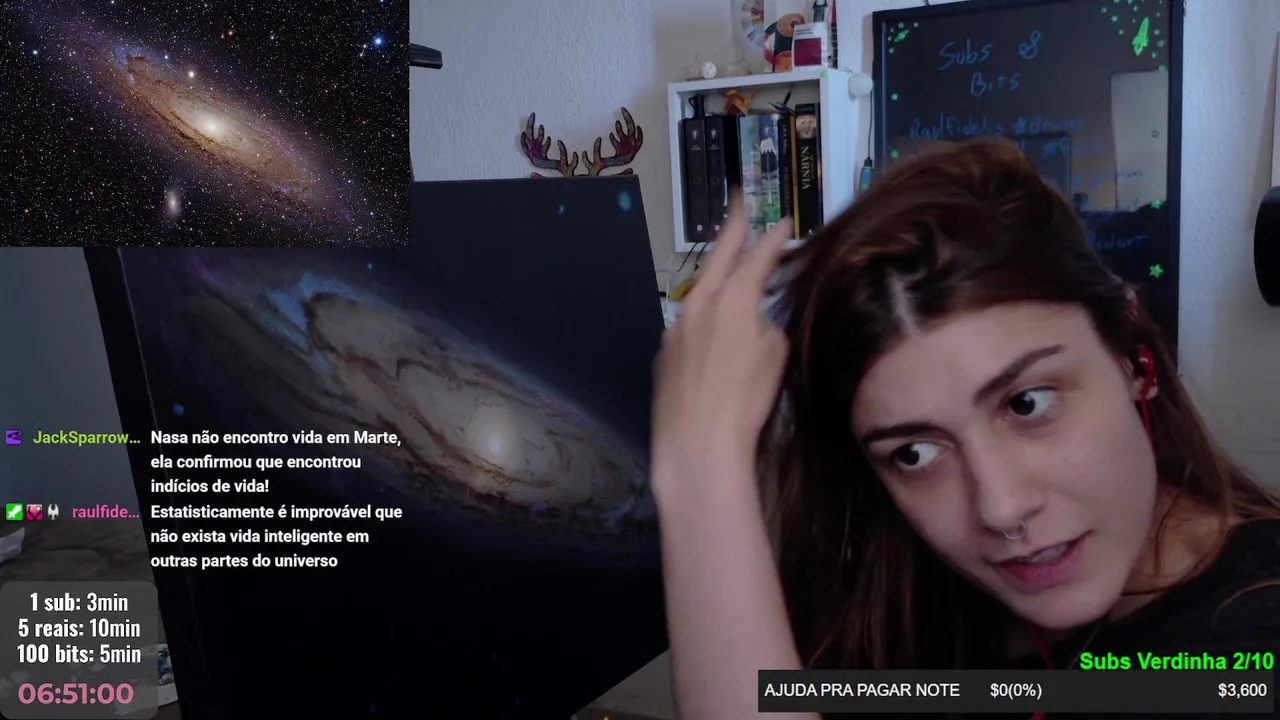Click the text 'outras partes do universo'
The width and height of the screenshot is (1280, 720).
pyautogui.click(x=244, y=561)
